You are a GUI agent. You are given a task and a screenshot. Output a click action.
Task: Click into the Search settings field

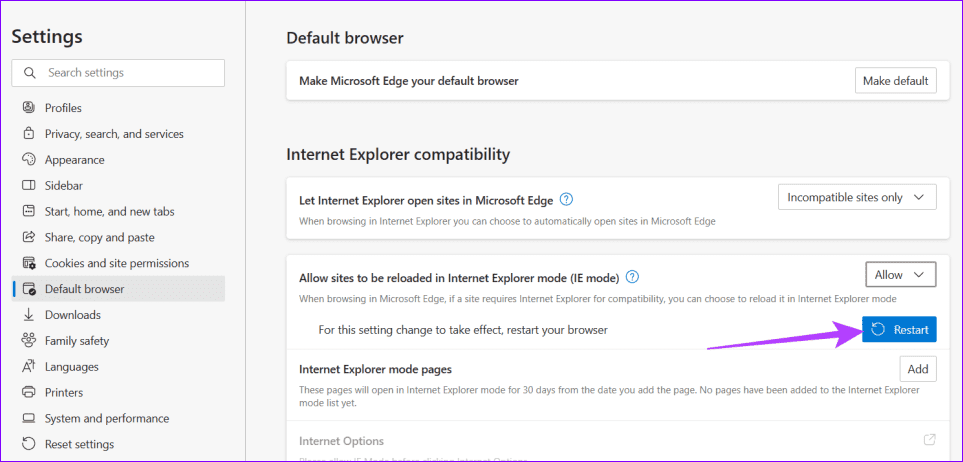[x=118, y=72]
